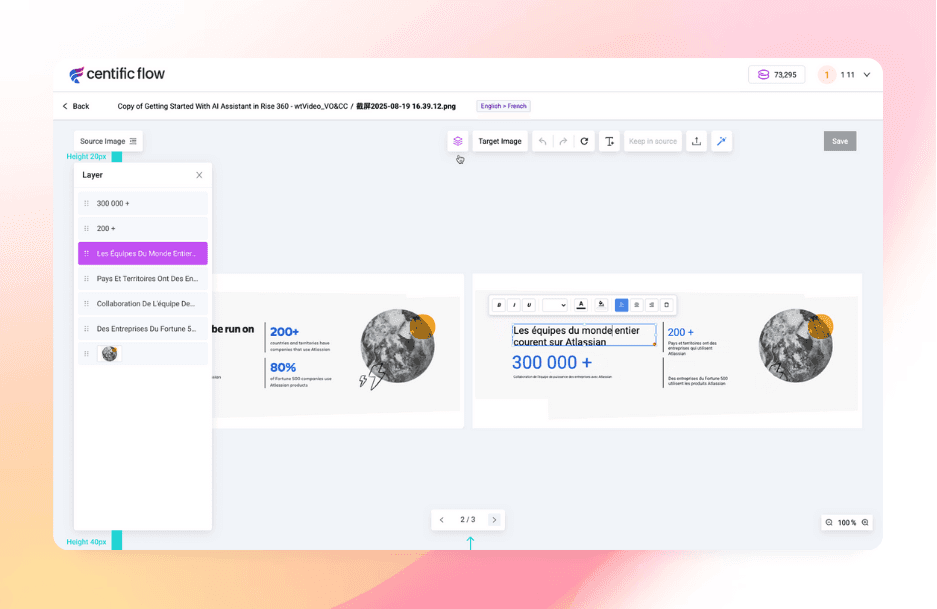Select the 'Collaboration De L'équipe' layer
937x609 pixels.
(x=143, y=304)
